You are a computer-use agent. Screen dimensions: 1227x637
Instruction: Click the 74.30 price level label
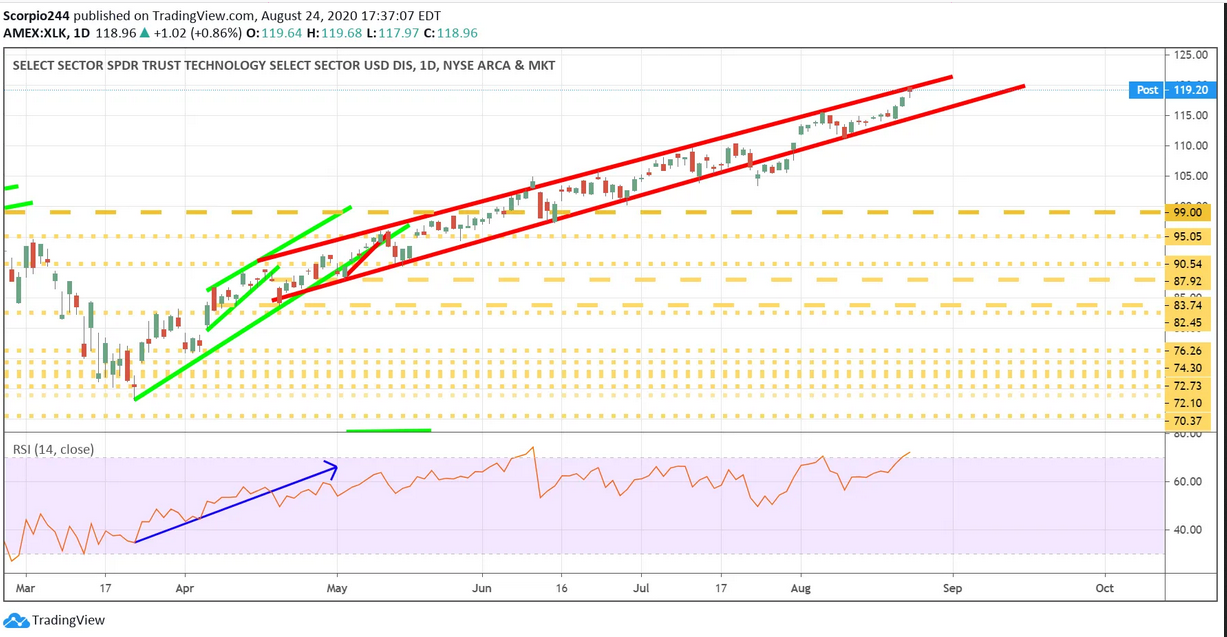click(x=1190, y=368)
